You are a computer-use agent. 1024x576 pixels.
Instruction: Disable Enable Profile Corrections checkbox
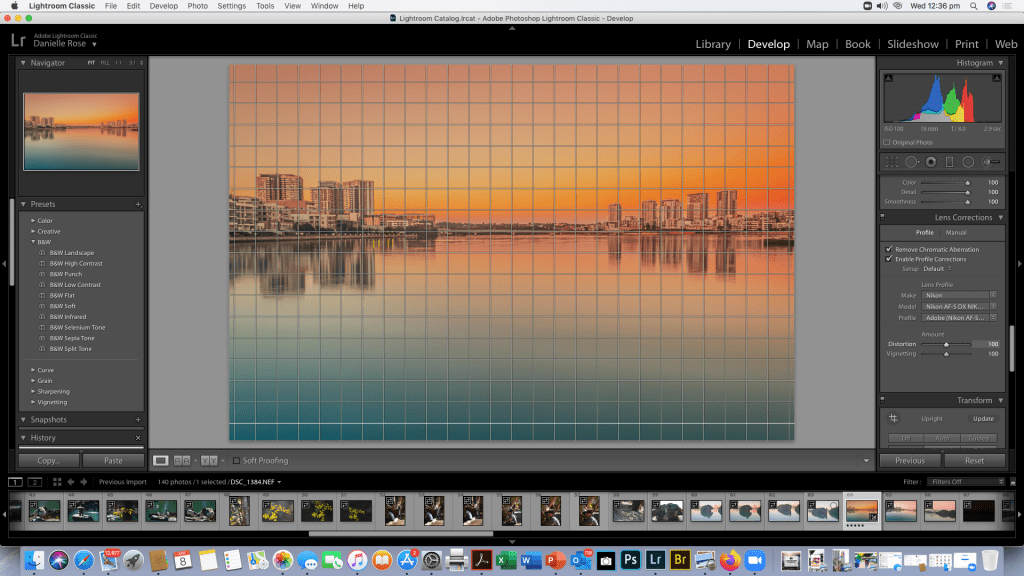tap(888, 259)
